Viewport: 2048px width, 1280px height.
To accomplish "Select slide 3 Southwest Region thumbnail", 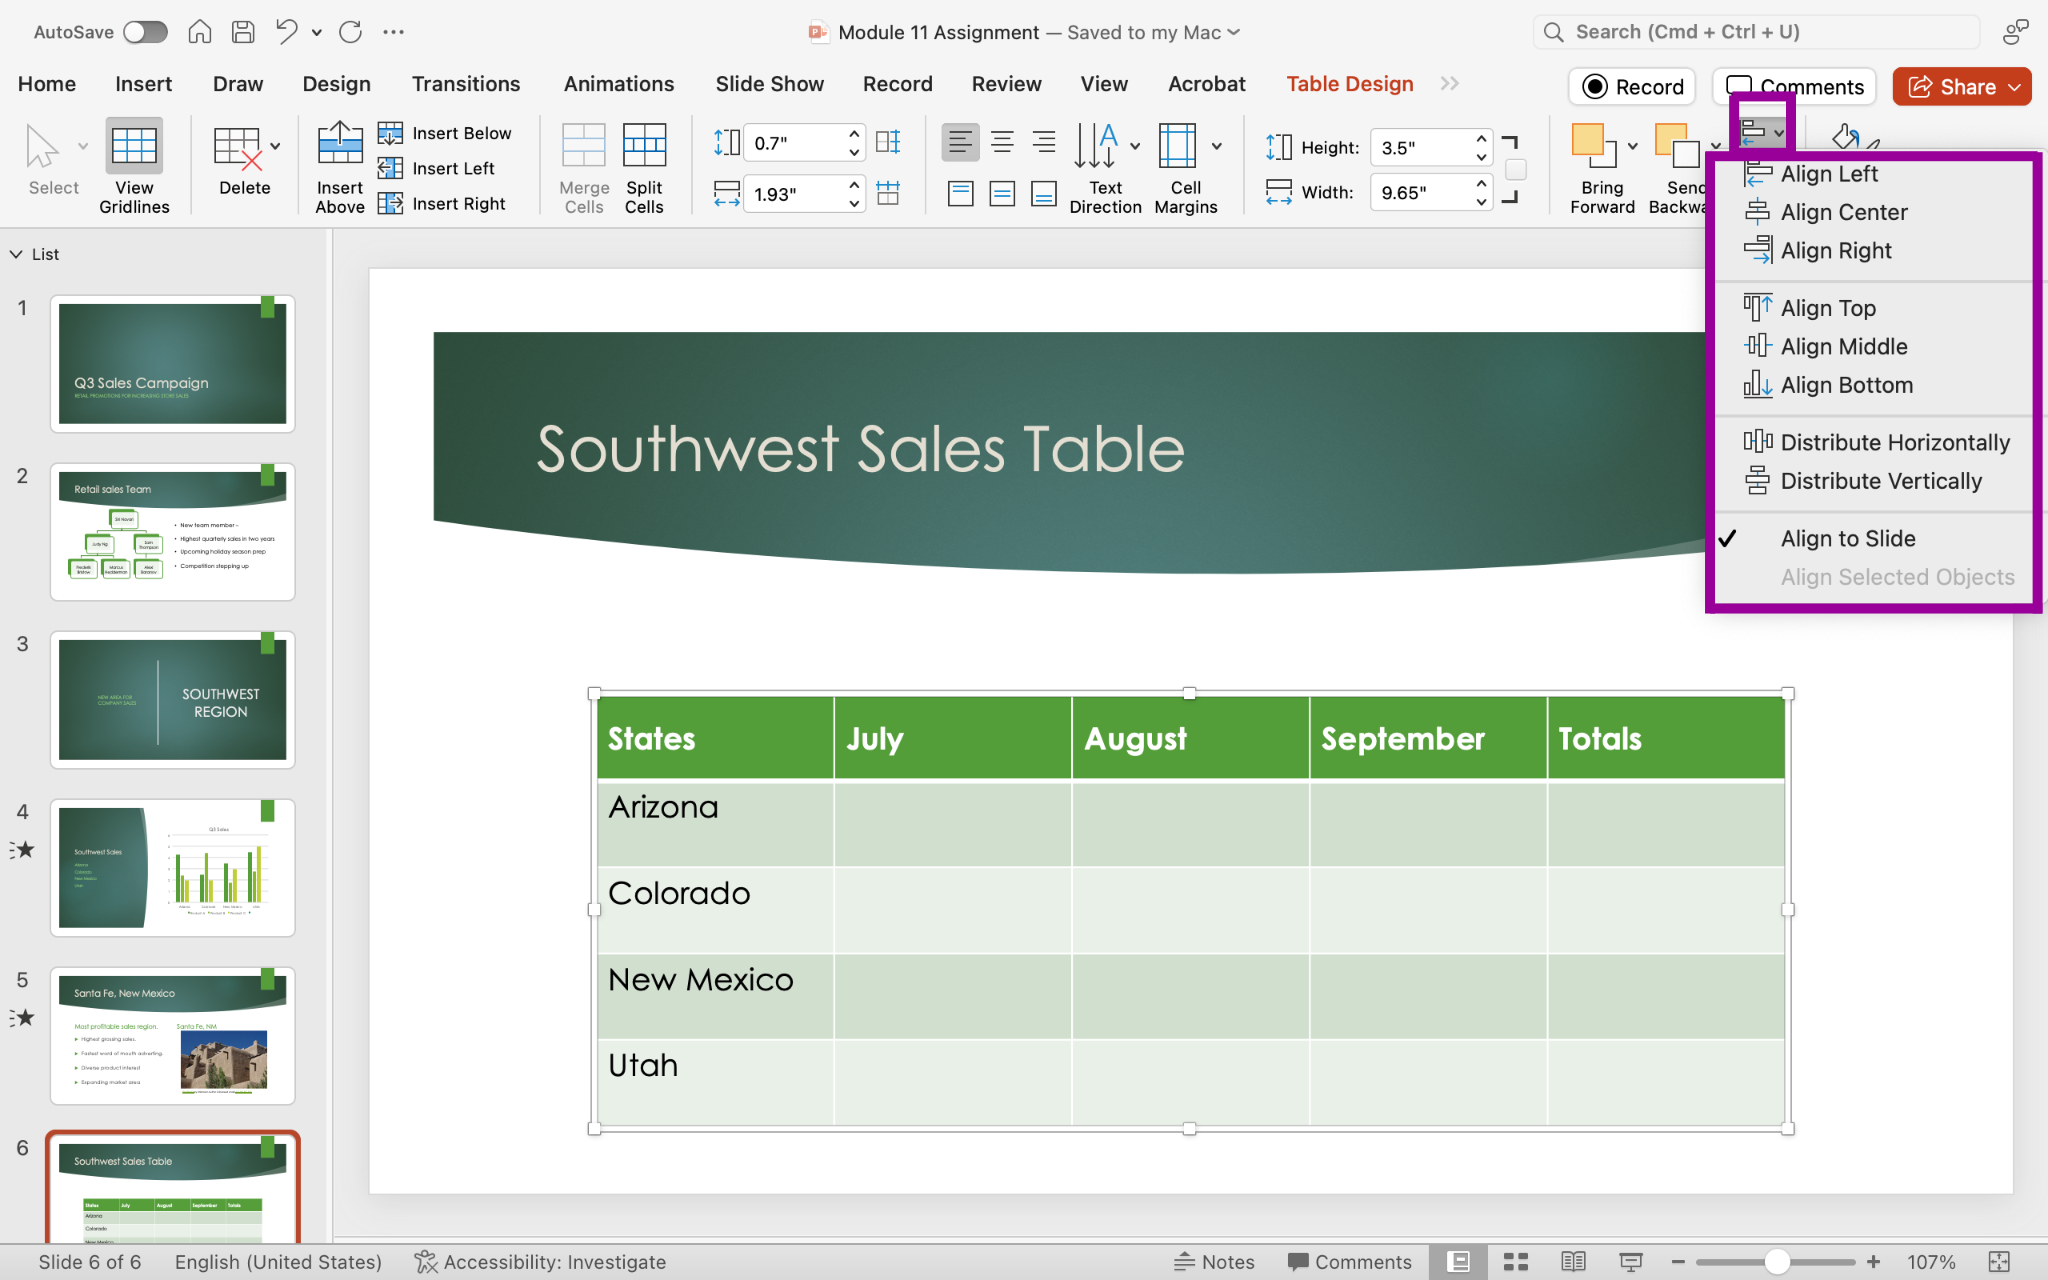I will click(x=172, y=699).
